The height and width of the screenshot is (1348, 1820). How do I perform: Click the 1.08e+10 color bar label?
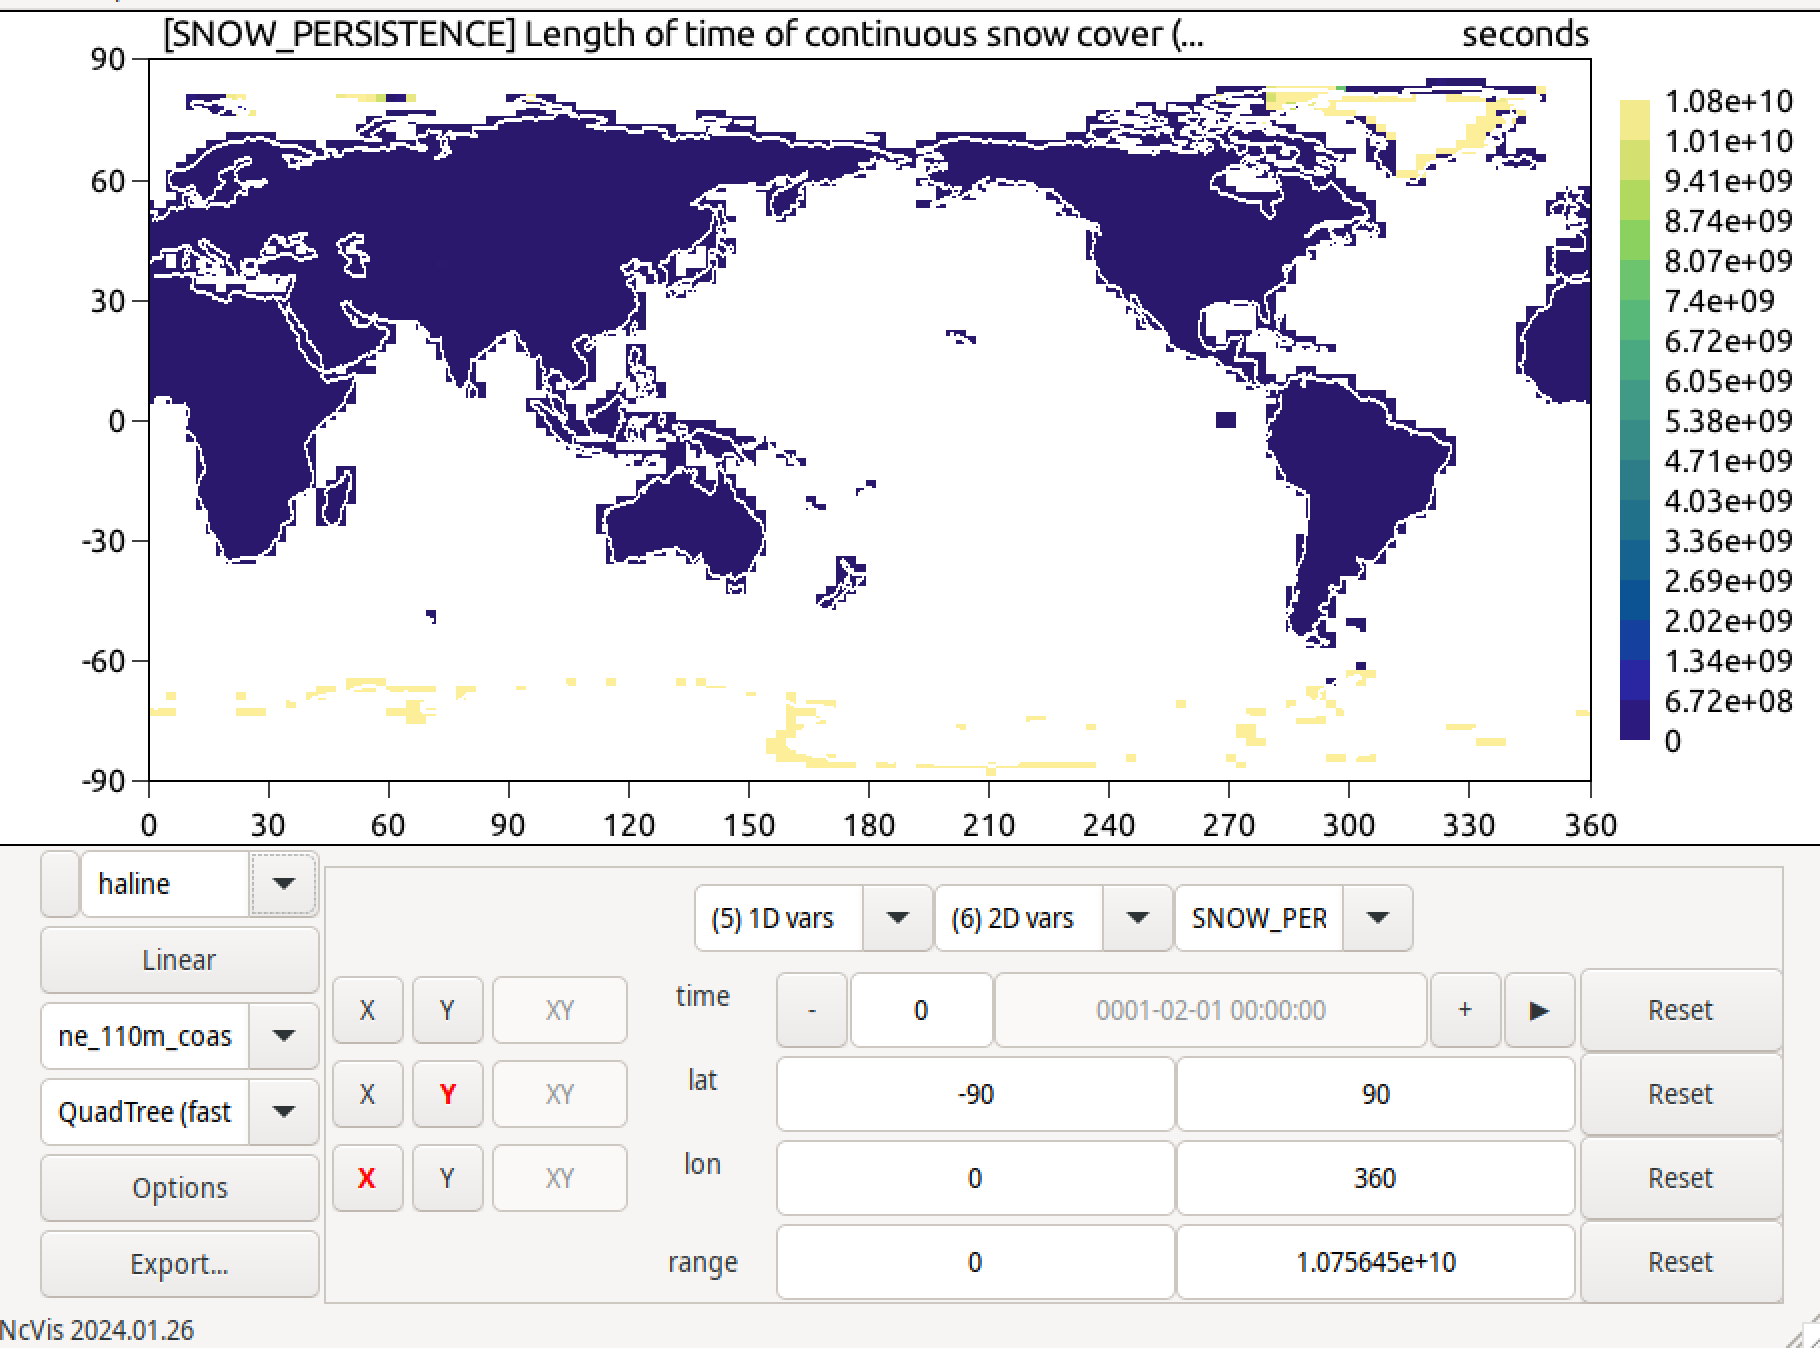point(1728,101)
